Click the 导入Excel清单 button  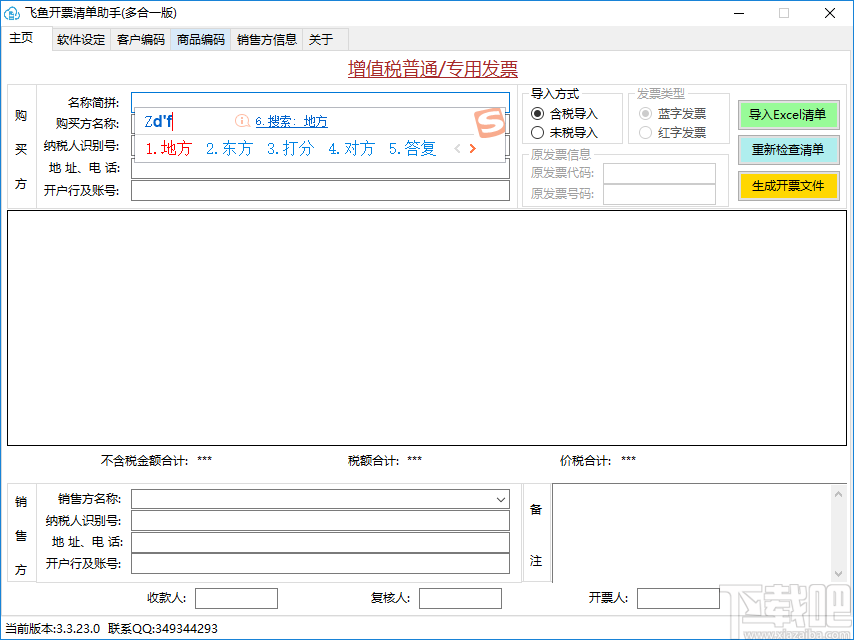[x=788, y=114]
